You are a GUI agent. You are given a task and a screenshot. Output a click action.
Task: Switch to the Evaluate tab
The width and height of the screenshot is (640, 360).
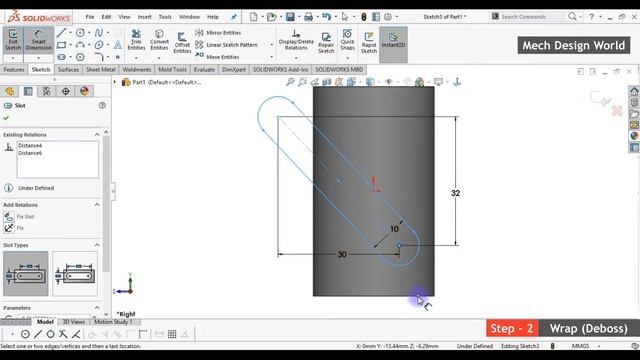[204, 69]
